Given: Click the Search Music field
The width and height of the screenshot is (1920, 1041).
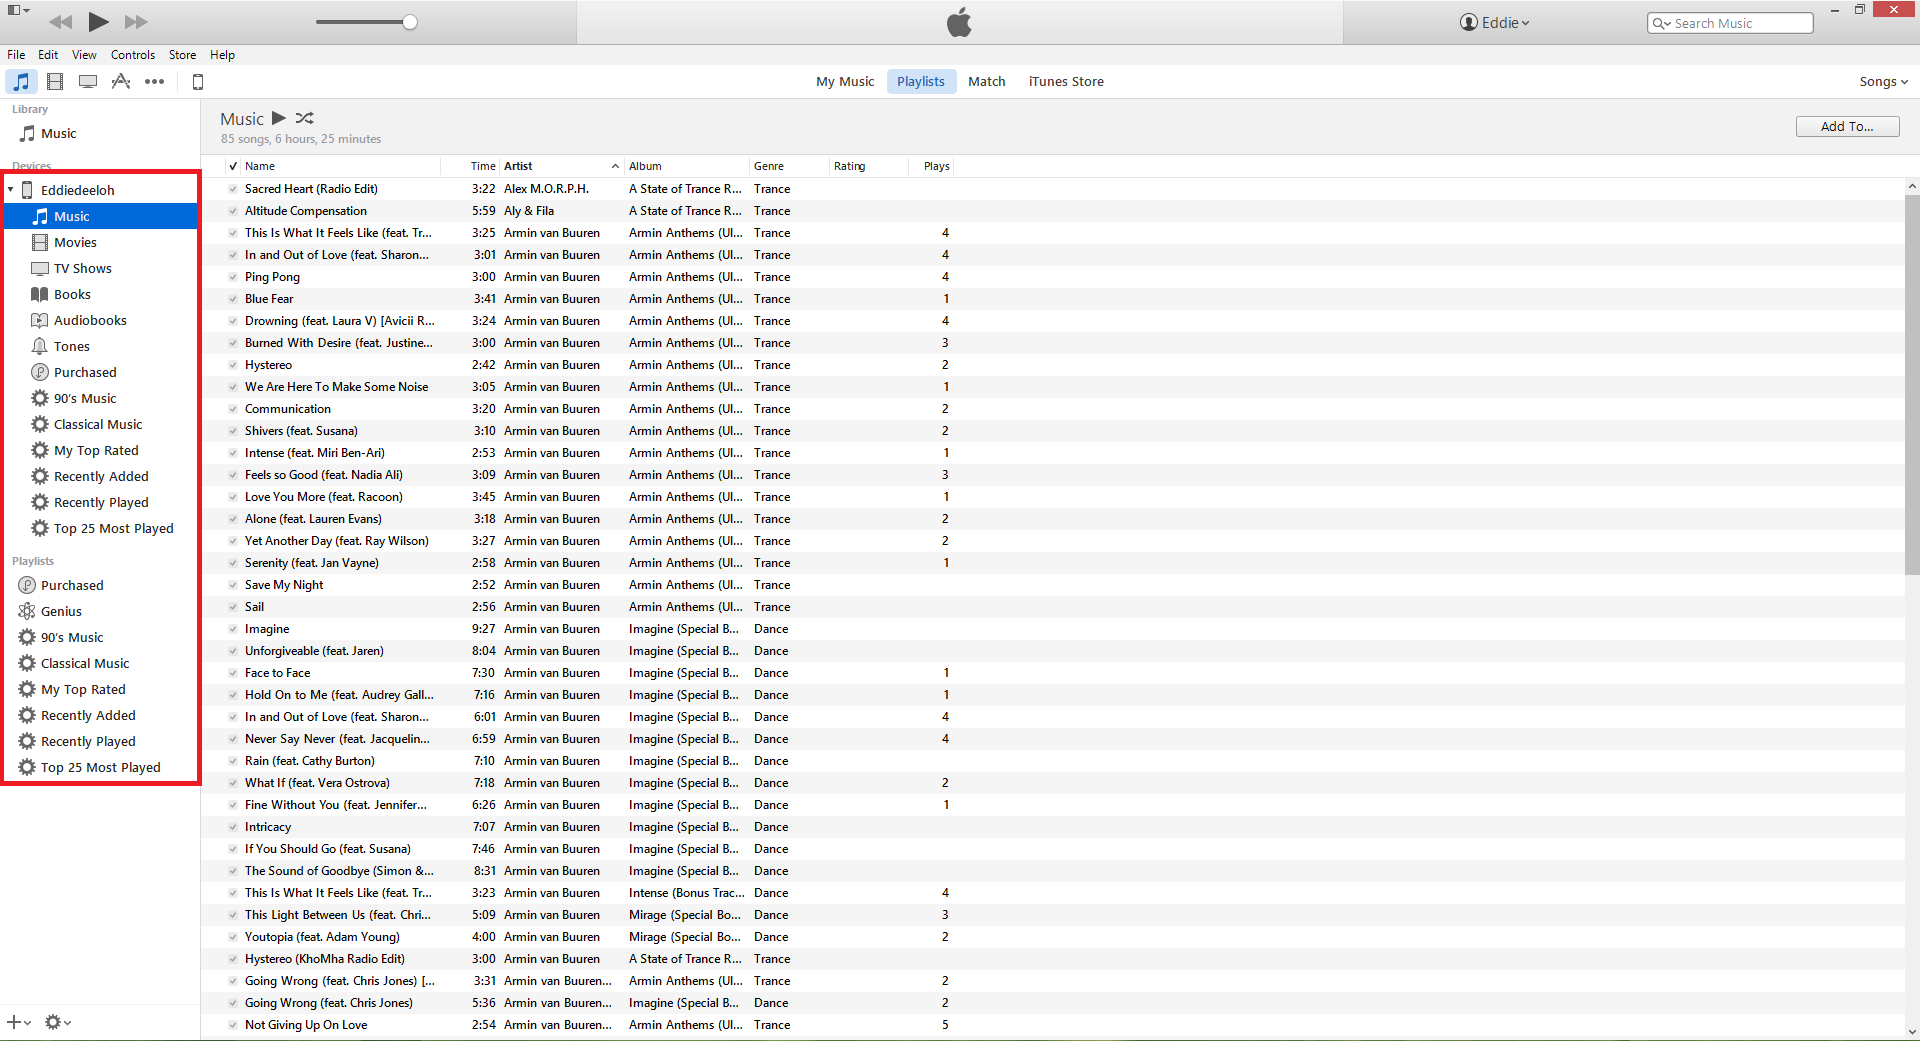Looking at the screenshot, I should coord(1730,23).
